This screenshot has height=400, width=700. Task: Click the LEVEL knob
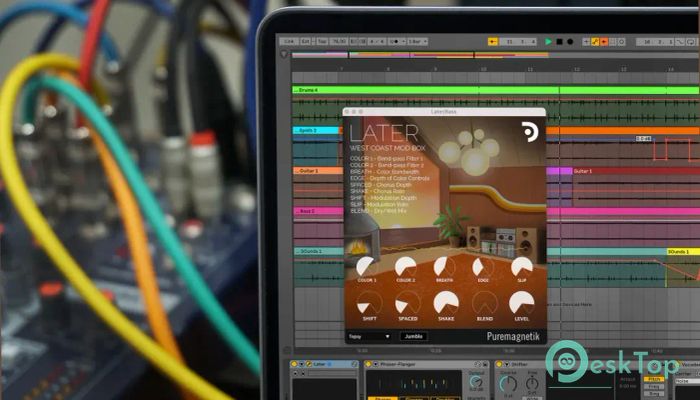pos(521,304)
